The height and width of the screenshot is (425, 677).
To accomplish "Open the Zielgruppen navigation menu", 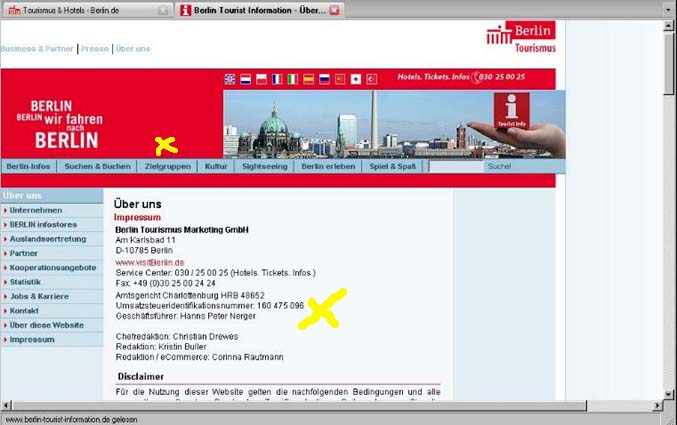I will pos(167,166).
